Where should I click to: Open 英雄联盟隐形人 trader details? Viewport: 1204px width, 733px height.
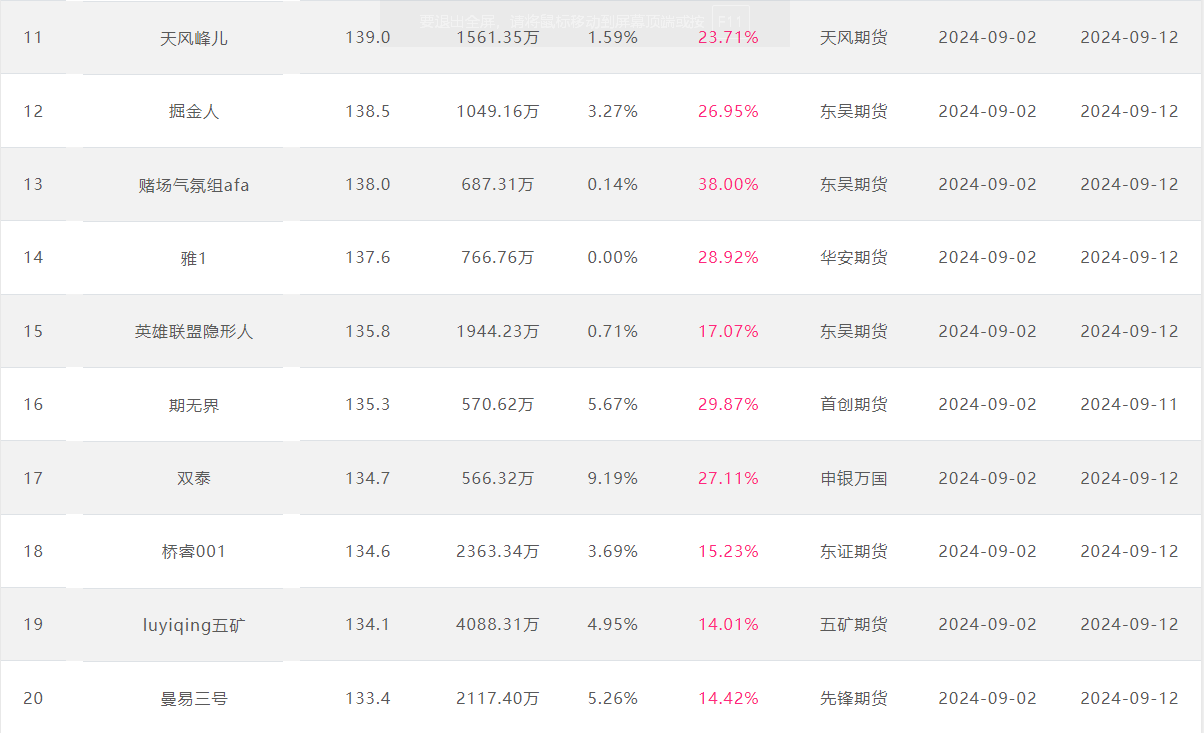194,331
